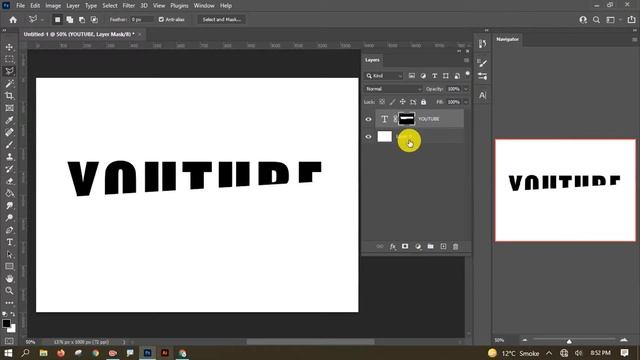Select the YOUTUBE layer mask thumbnail

(407, 119)
